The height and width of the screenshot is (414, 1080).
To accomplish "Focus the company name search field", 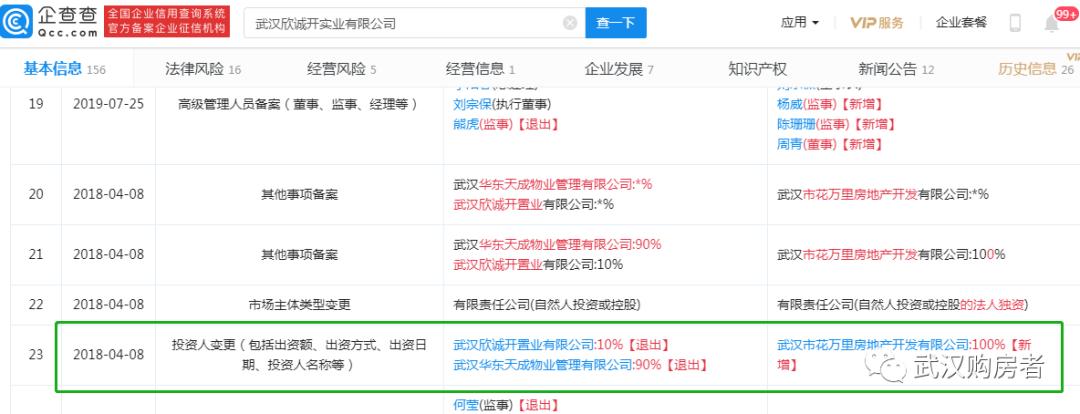I will (415, 23).
